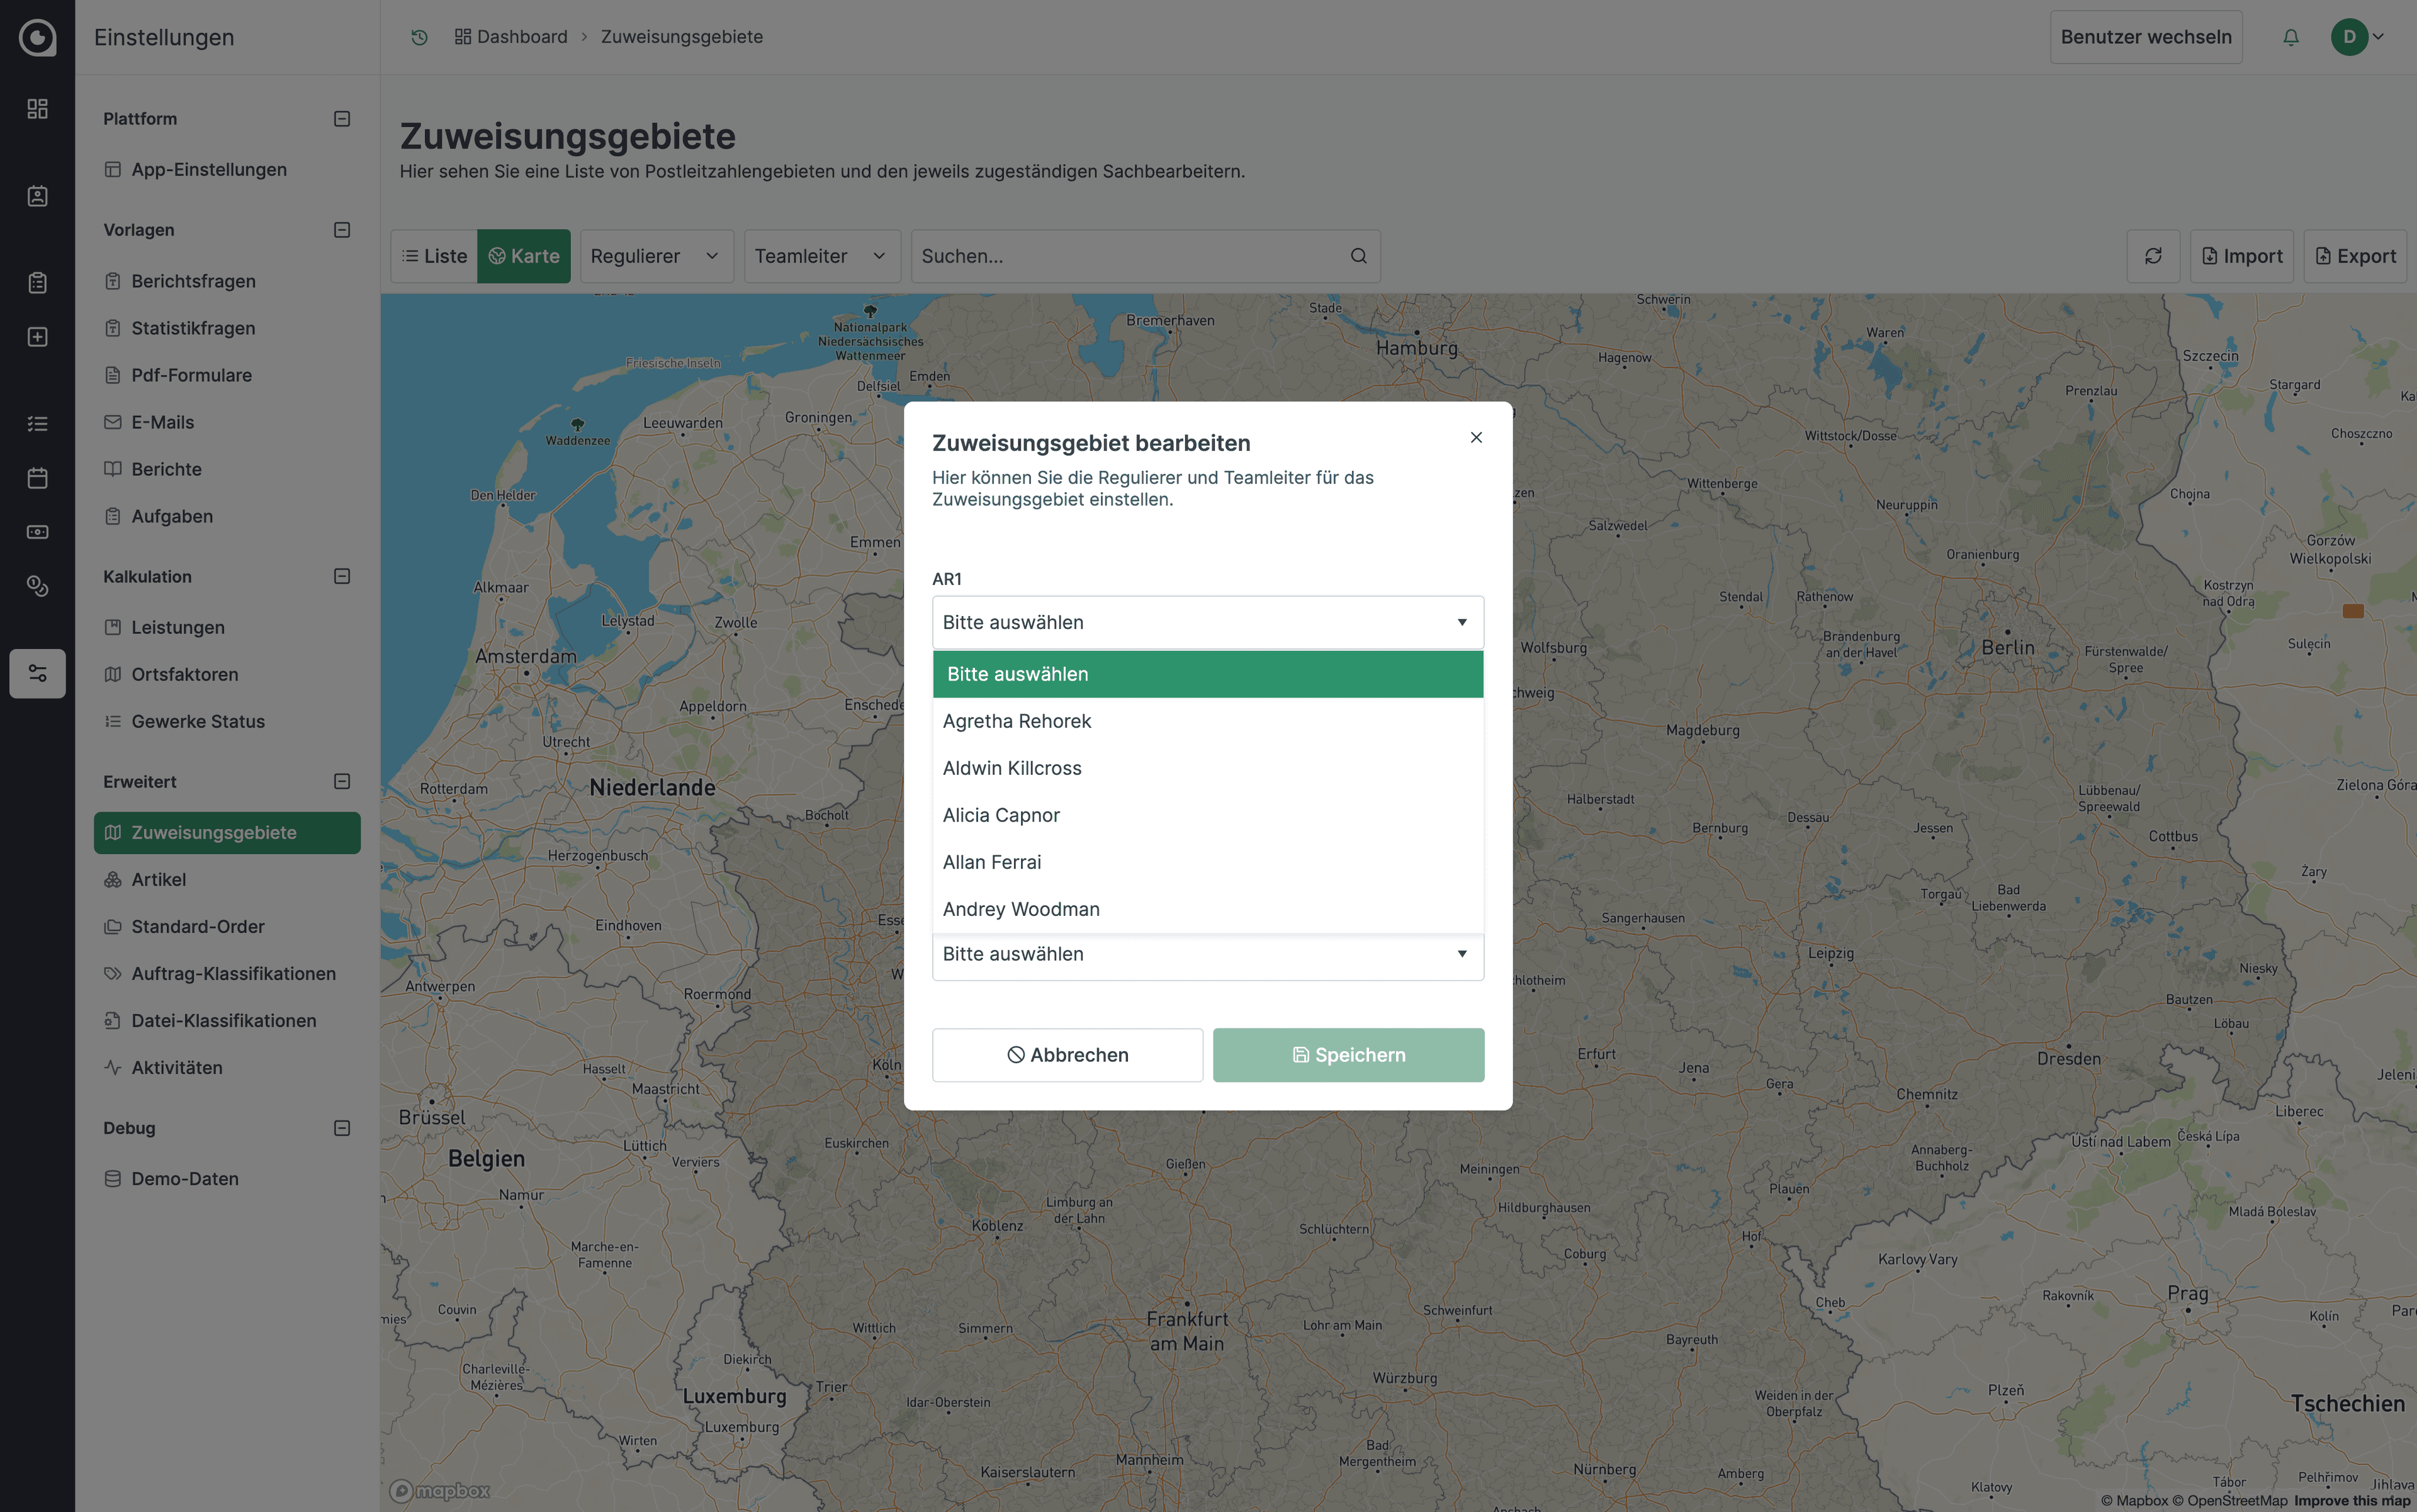Viewport: 2417px width, 1512px height.
Task: Open Auftrag-Klassifikationen in sidebar
Action: [x=227, y=974]
